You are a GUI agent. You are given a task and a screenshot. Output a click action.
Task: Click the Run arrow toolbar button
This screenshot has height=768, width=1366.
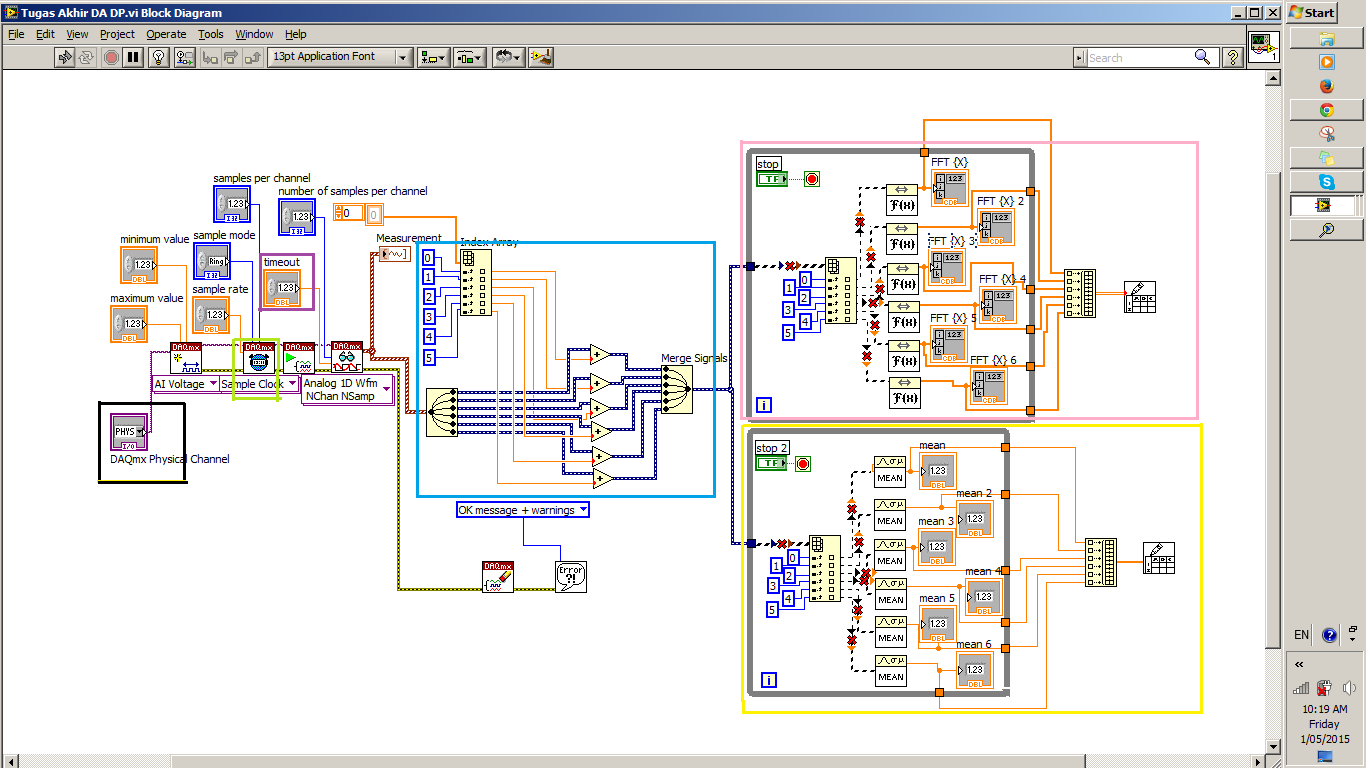[x=65, y=57]
